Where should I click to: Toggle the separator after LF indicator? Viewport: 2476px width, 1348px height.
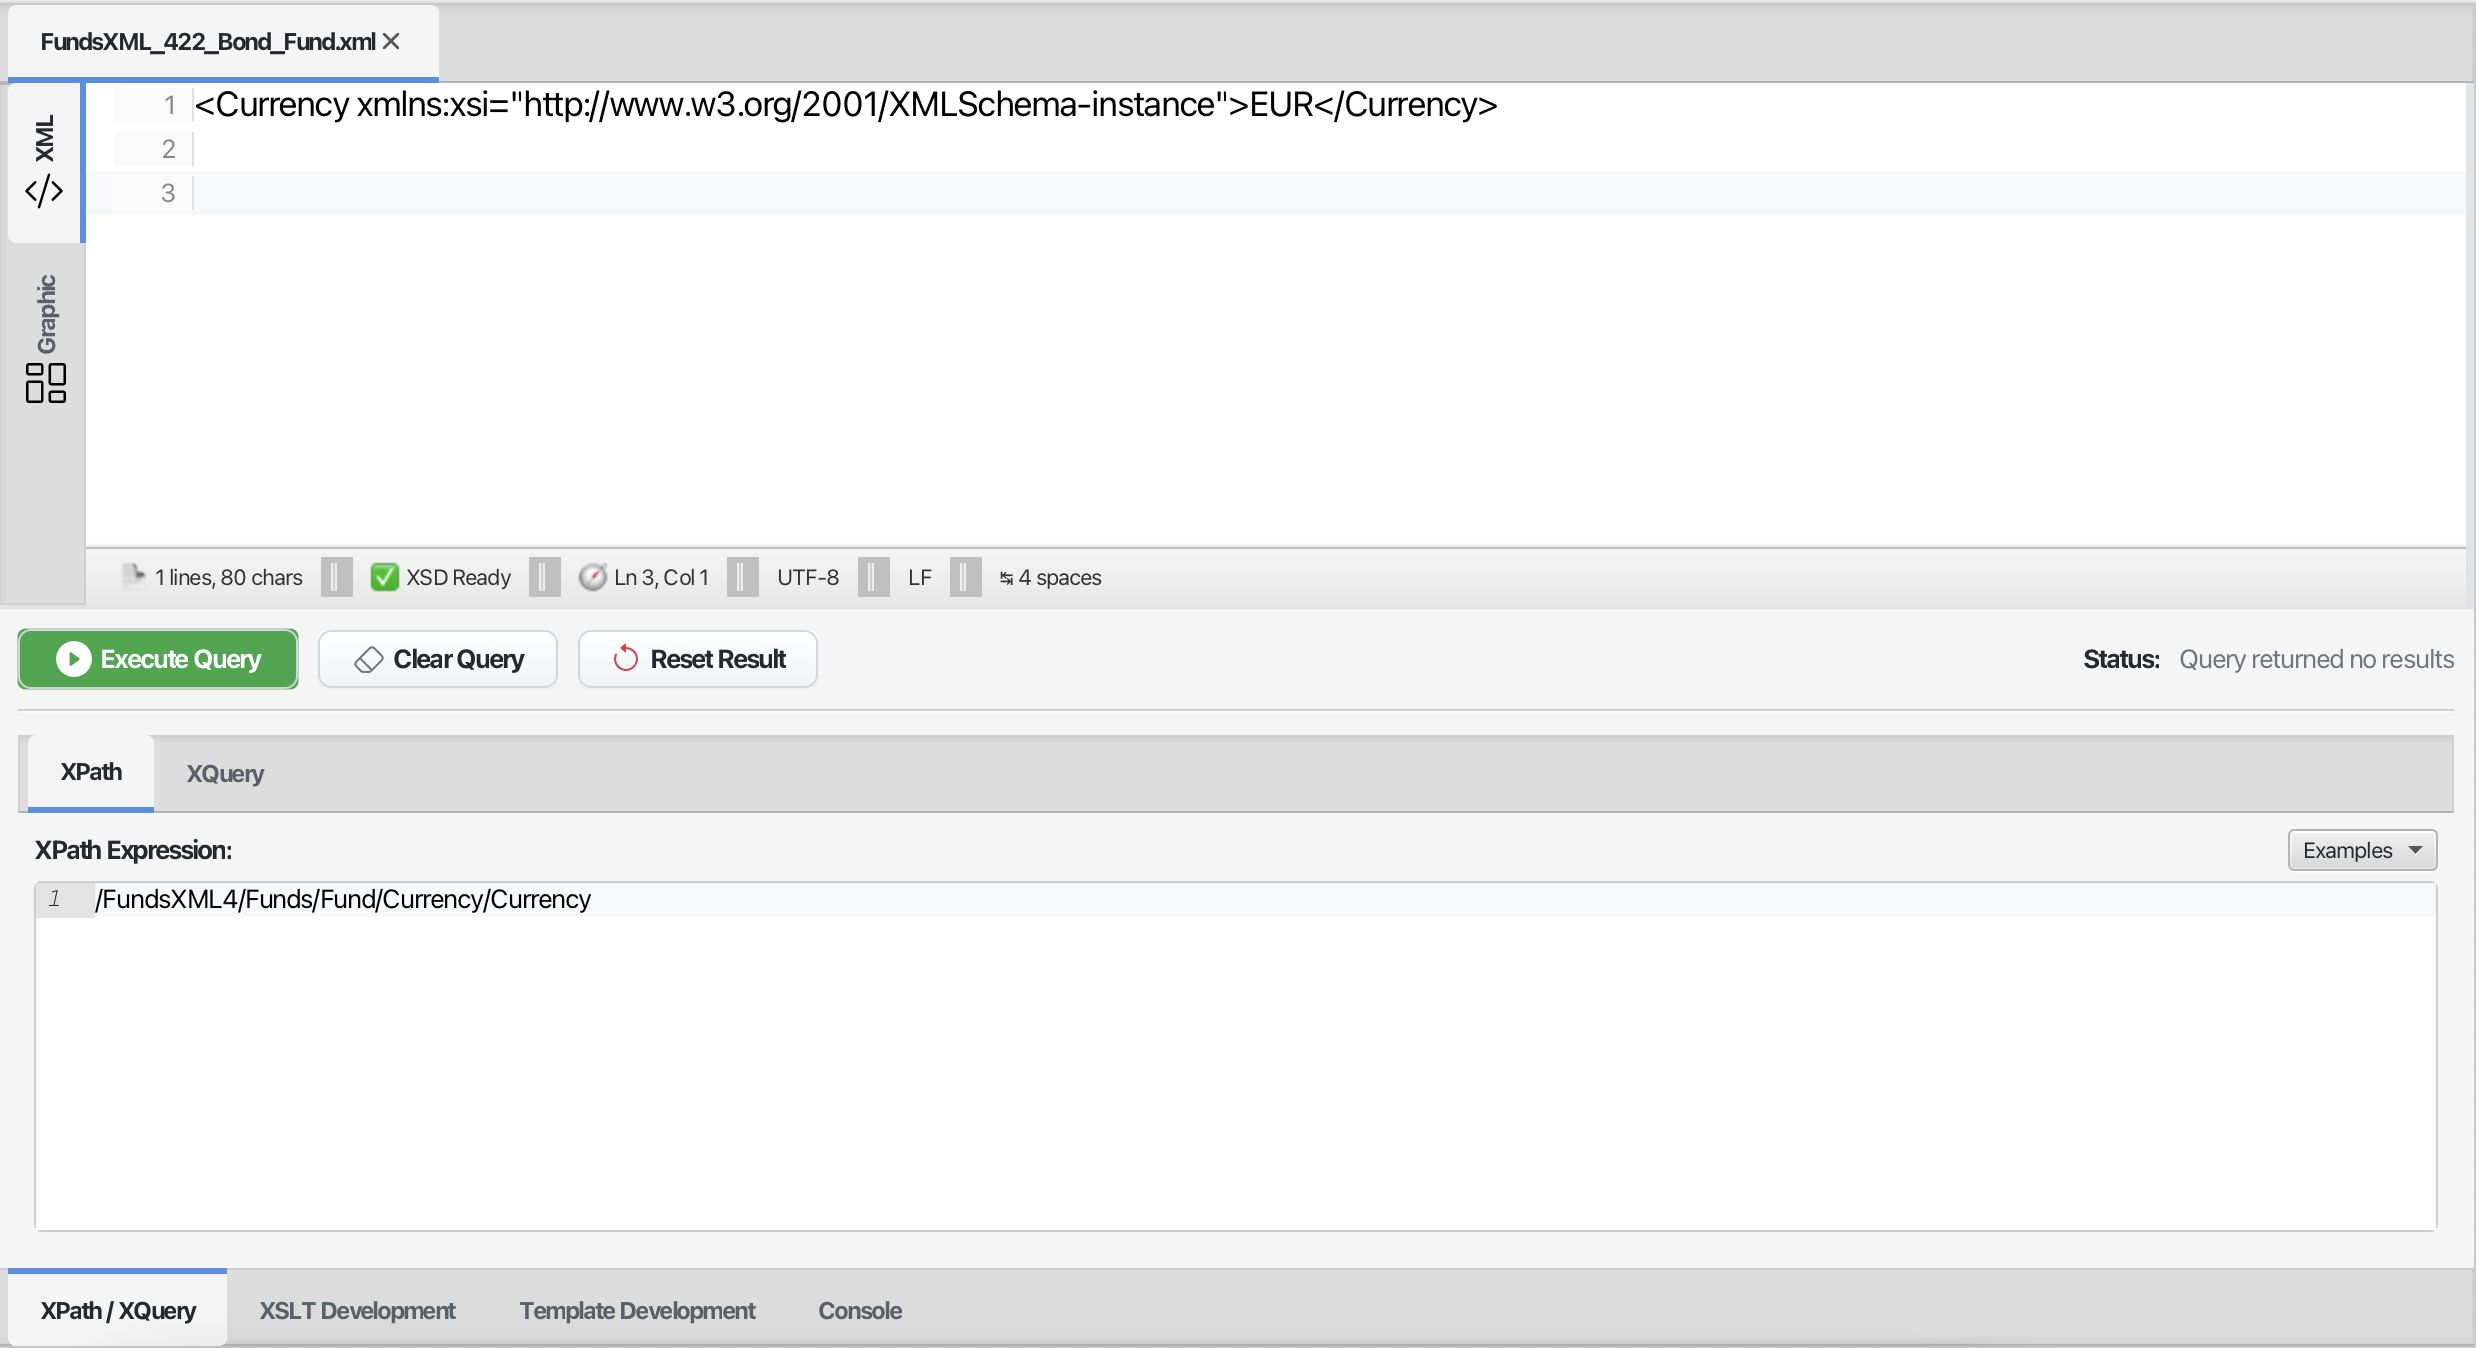pos(964,577)
